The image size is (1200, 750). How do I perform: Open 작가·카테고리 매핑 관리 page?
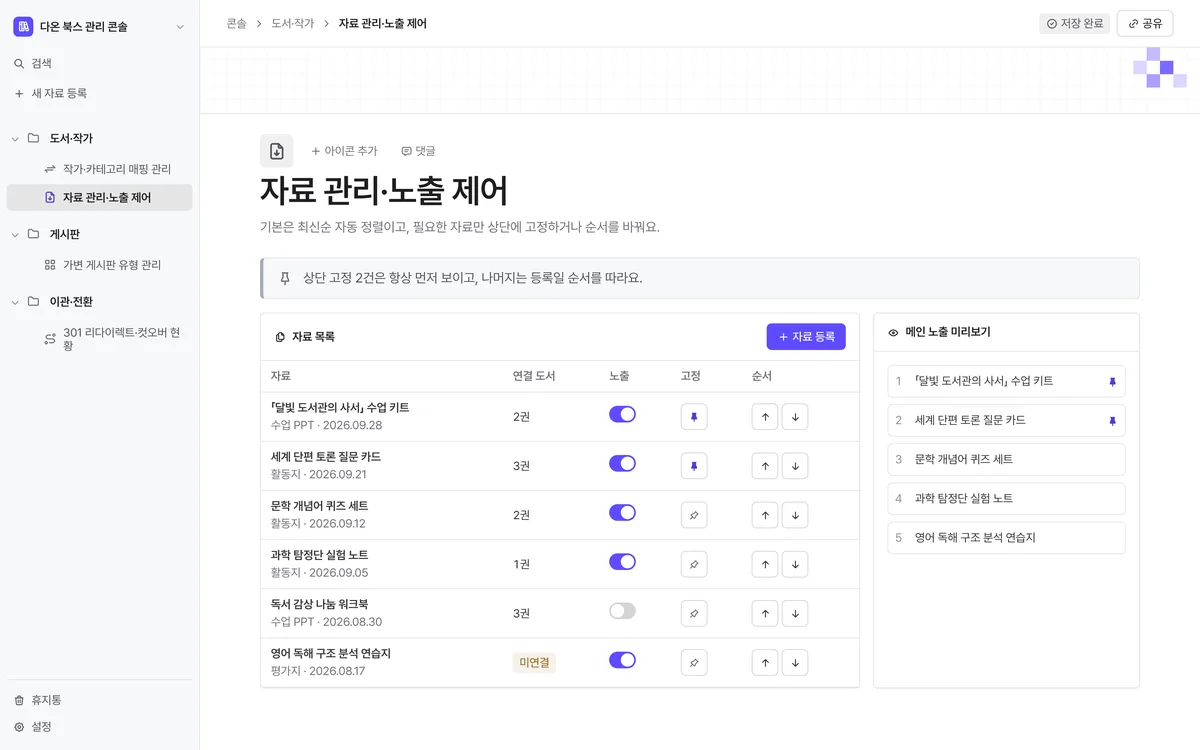(x=99, y=169)
